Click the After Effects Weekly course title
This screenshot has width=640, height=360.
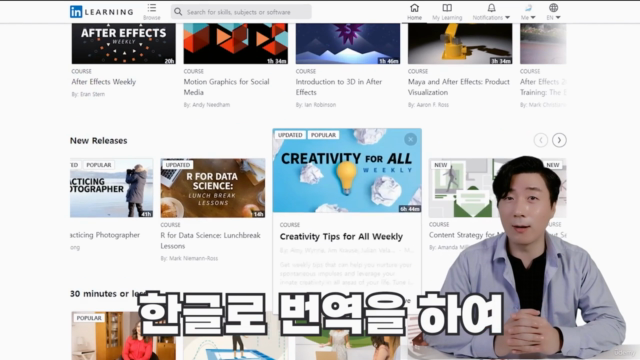click(104, 82)
